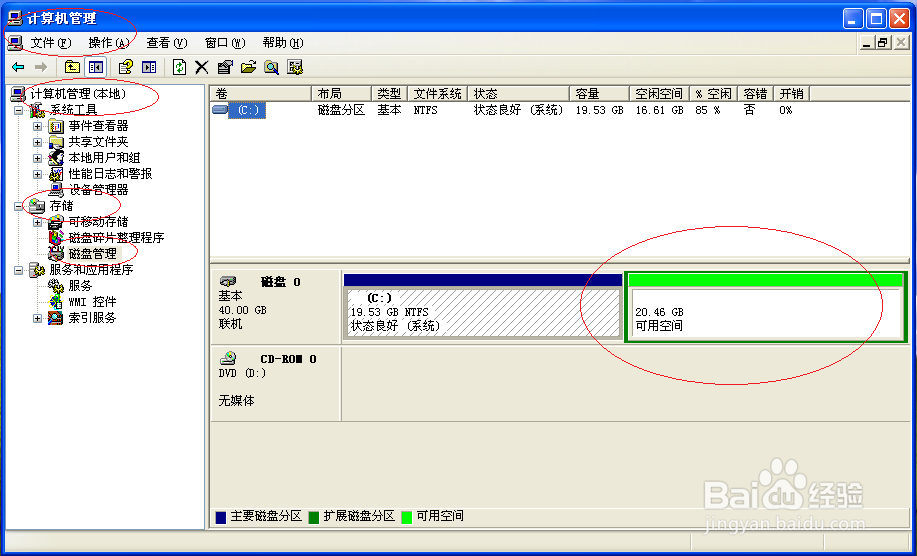Open the 操作(A) menu
This screenshot has width=917, height=556.
(109, 43)
